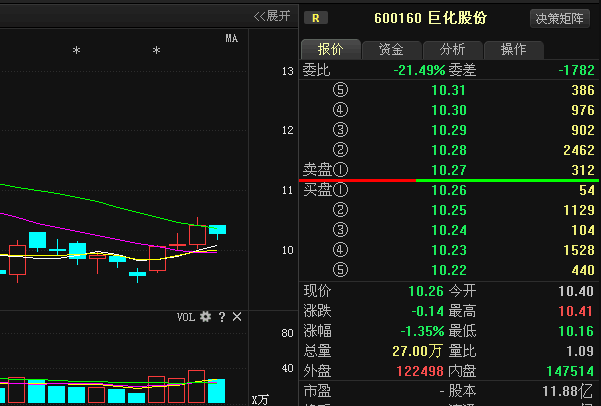Click 现价 value 10.26
601x406 pixels.
pyautogui.click(x=426, y=291)
